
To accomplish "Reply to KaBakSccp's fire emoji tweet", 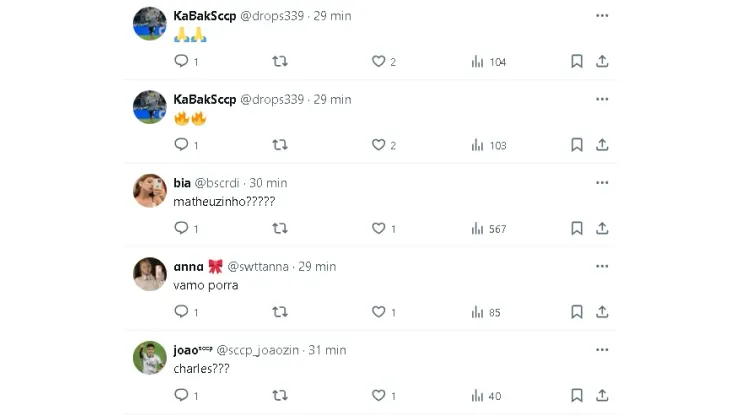I will click(181, 145).
